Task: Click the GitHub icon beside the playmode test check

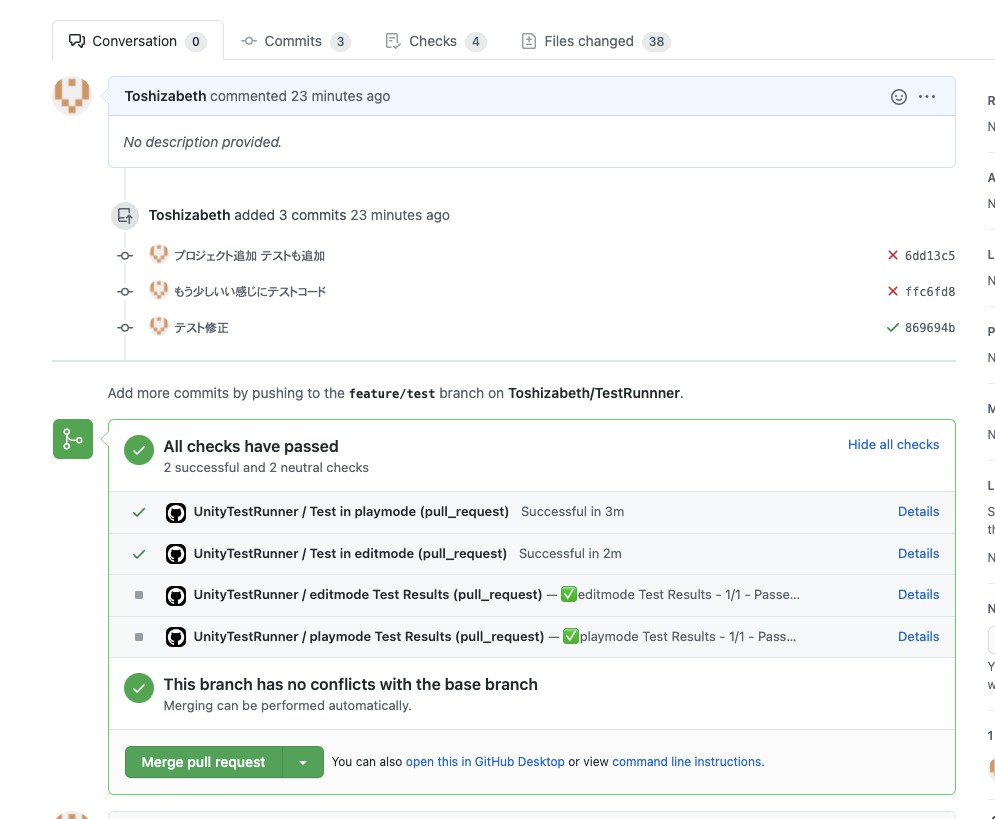Action: pyautogui.click(x=176, y=512)
